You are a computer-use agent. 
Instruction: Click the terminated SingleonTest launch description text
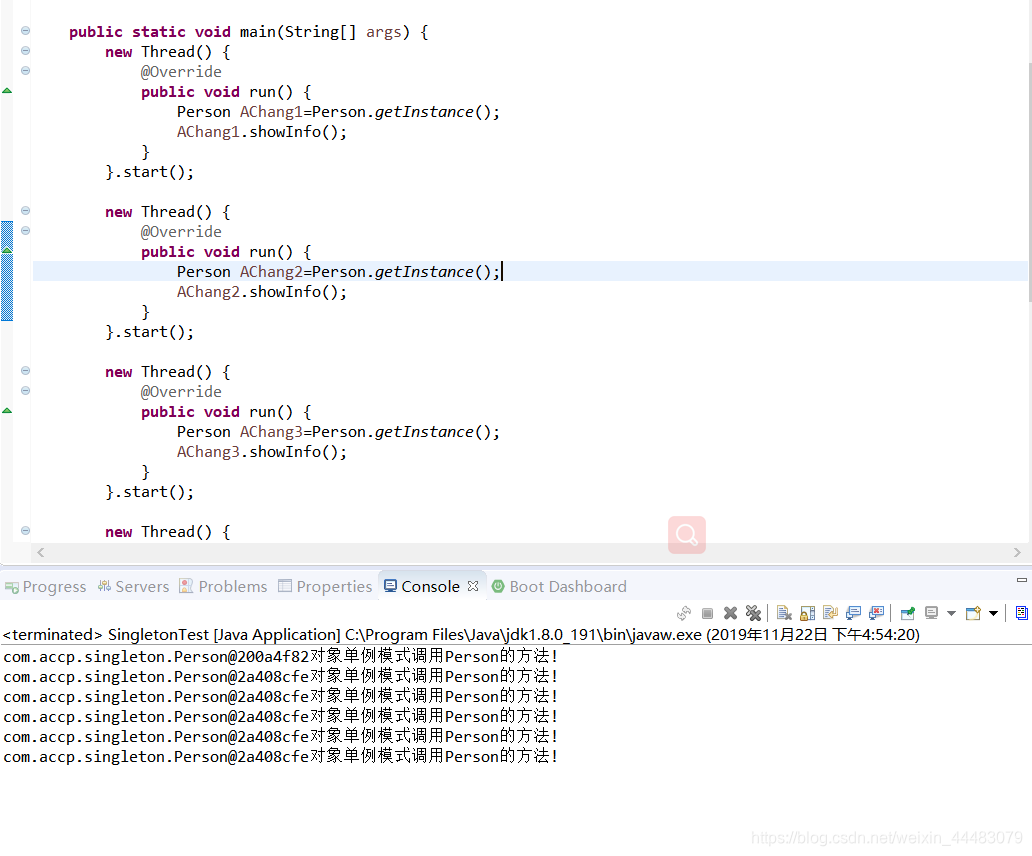coord(461,634)
